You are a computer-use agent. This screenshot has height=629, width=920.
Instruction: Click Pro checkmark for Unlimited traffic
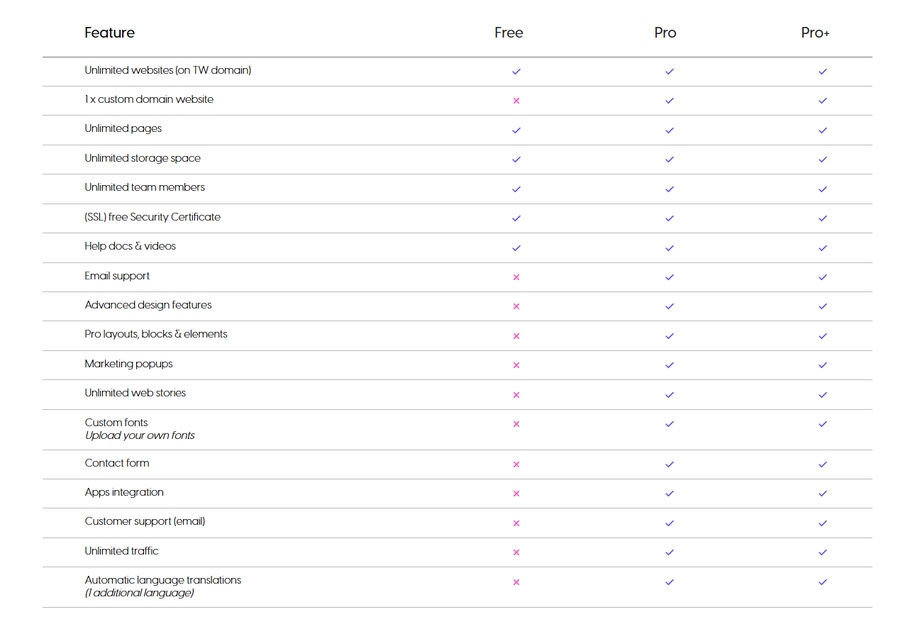669,552
